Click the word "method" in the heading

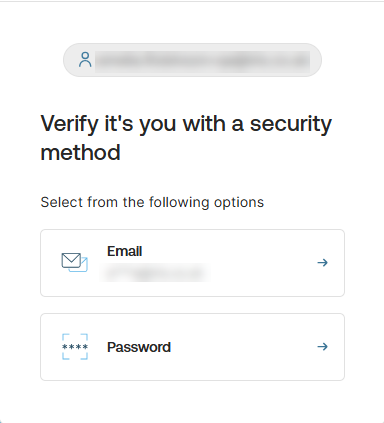(80, 153)
